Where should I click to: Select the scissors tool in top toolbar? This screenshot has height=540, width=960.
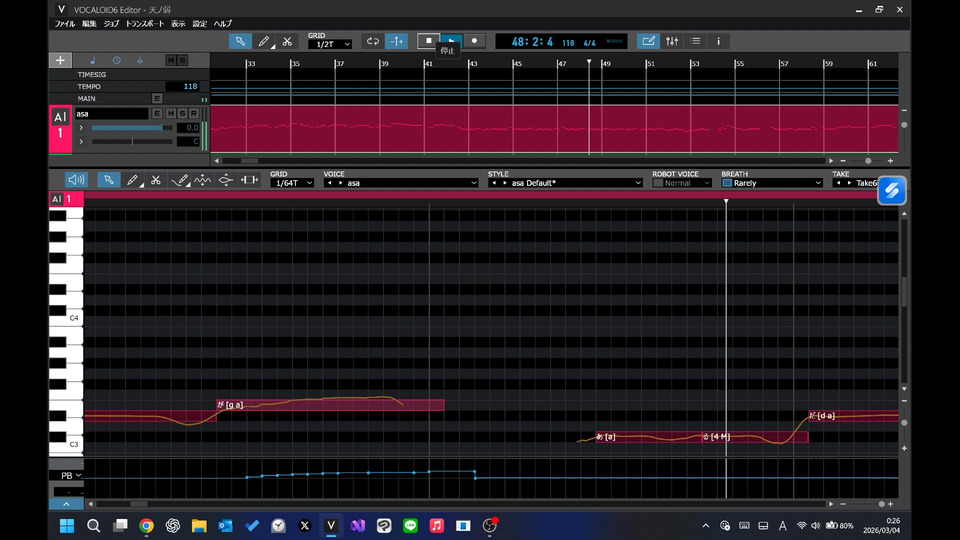coord(287,41)
